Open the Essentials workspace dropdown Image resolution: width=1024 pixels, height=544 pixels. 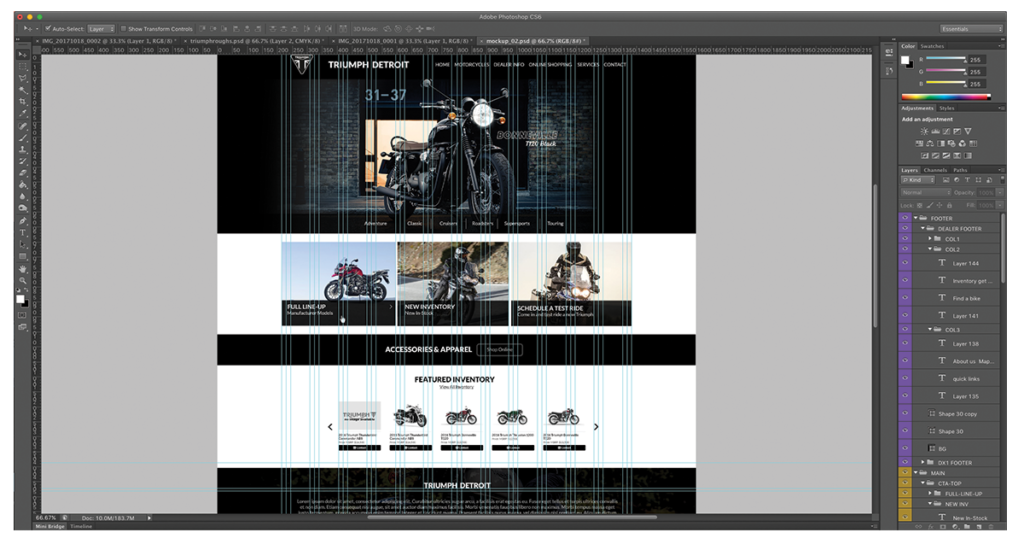tap(971, 29)
